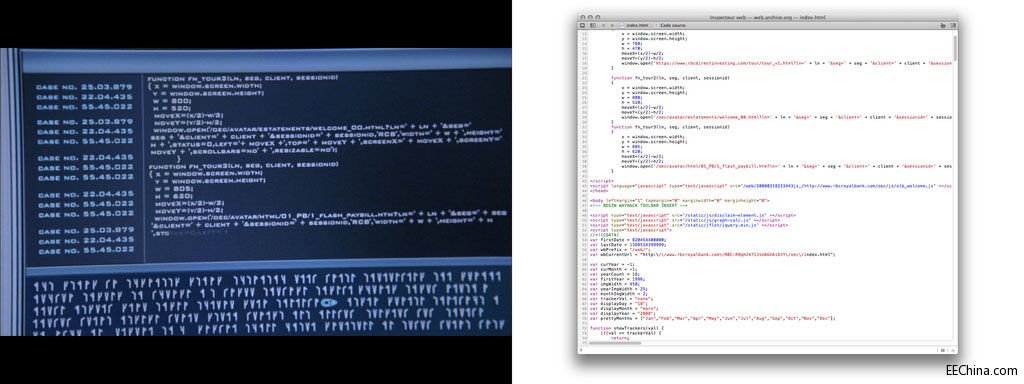
Task: Activate the element selection pointer icon
Action: click(x=942, y=25)
